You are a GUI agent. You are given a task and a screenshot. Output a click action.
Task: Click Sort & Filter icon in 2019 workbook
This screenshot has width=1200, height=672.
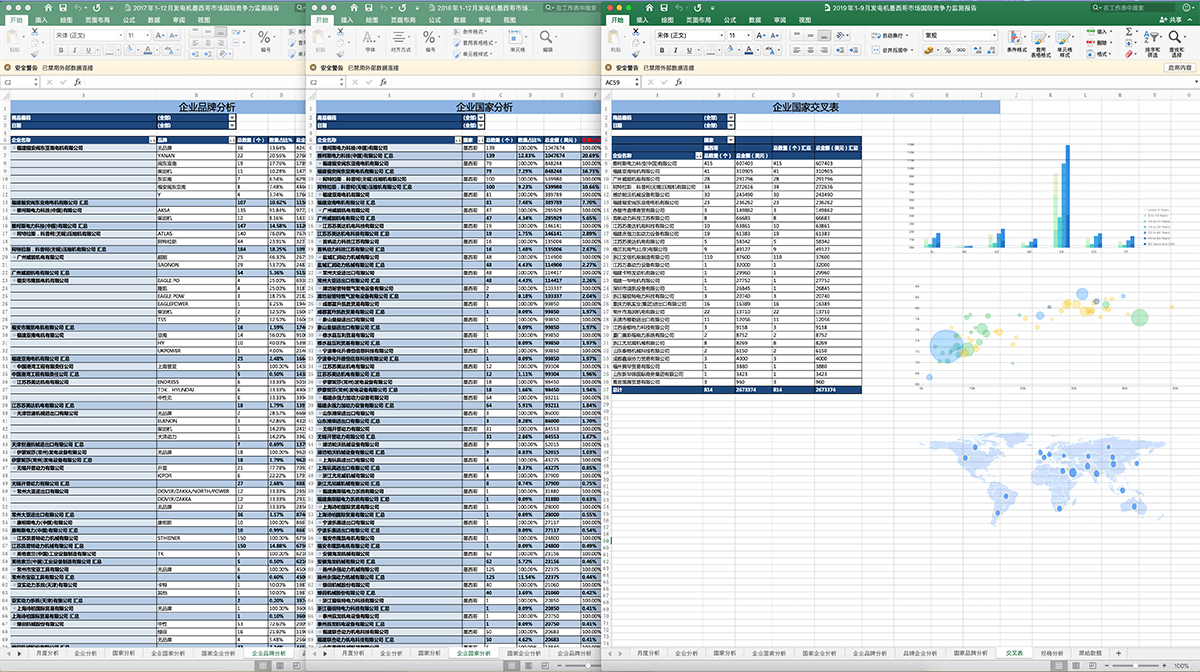(x=1152, y=38)
